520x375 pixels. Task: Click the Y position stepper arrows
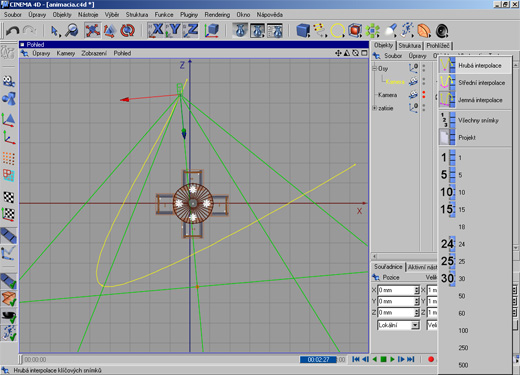(x=417, y=301)
